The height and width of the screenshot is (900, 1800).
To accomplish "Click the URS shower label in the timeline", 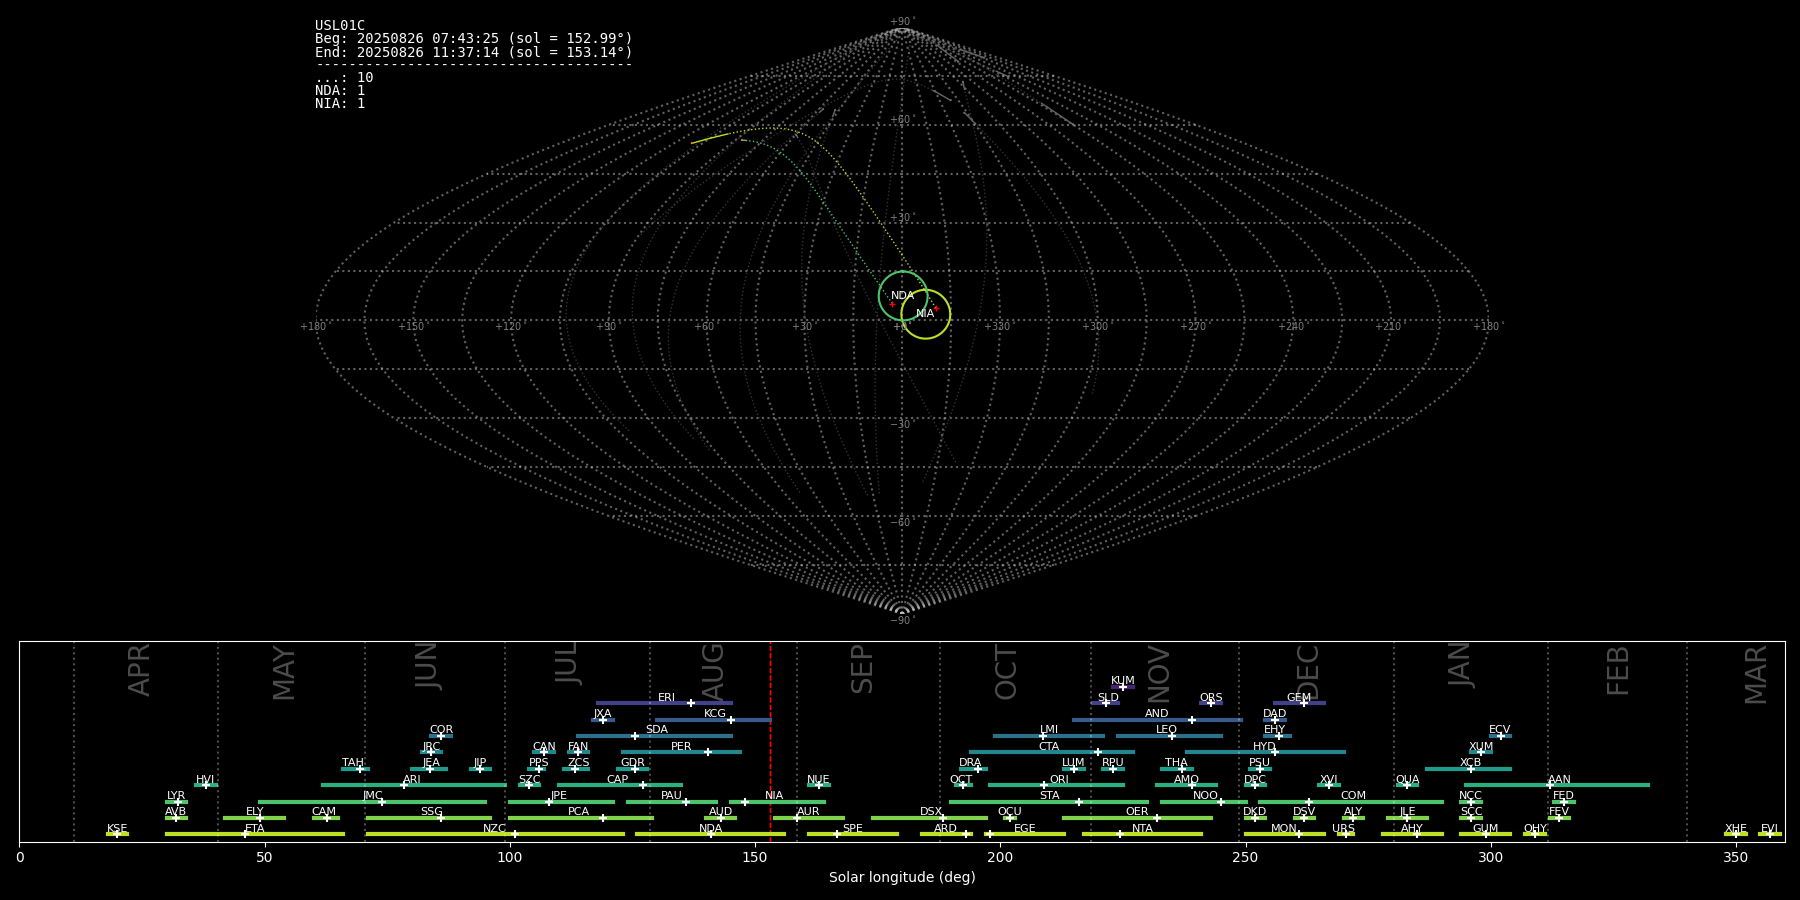I will pos(1343,829).
